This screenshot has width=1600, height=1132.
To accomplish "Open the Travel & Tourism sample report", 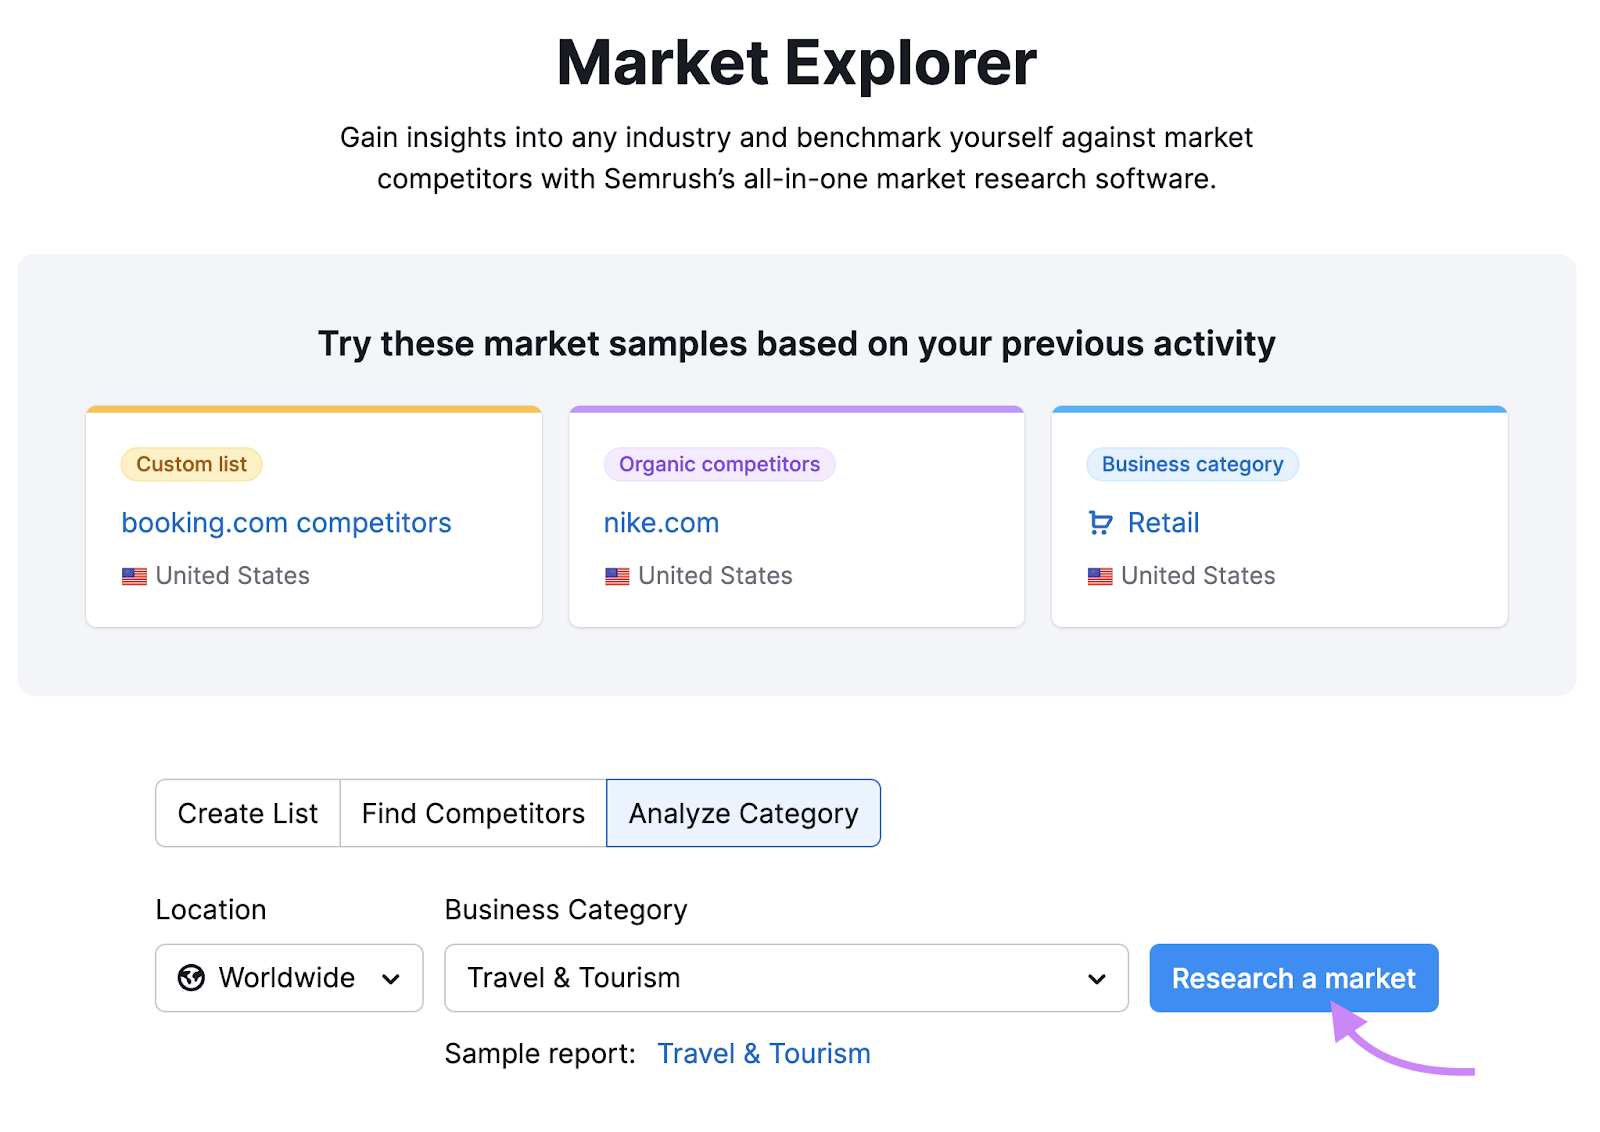I will tap(764, 1053).
